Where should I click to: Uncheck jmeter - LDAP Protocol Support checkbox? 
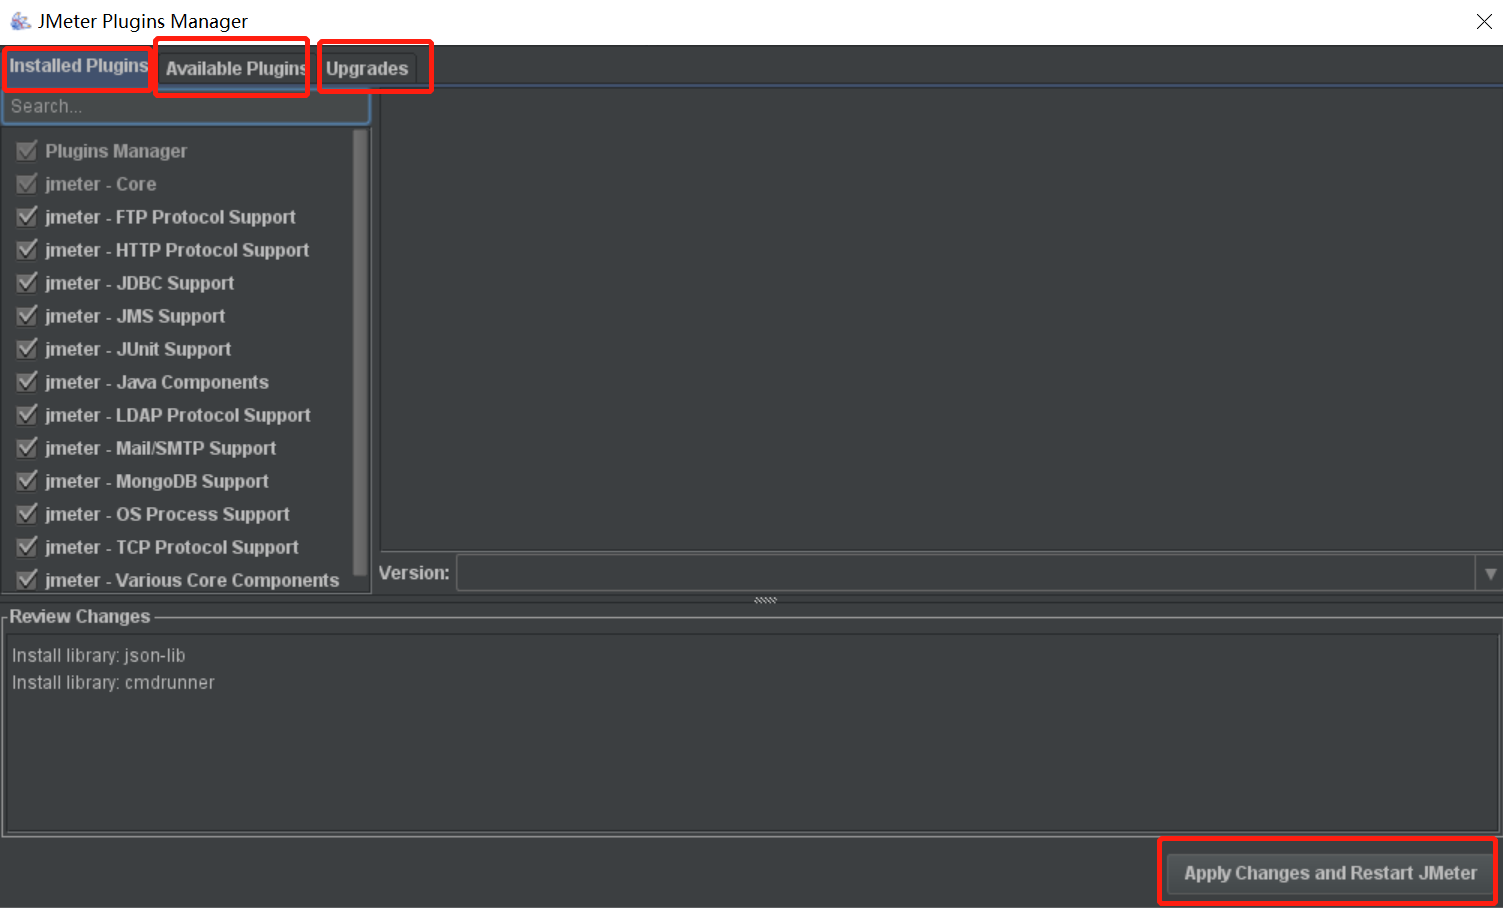27,415
